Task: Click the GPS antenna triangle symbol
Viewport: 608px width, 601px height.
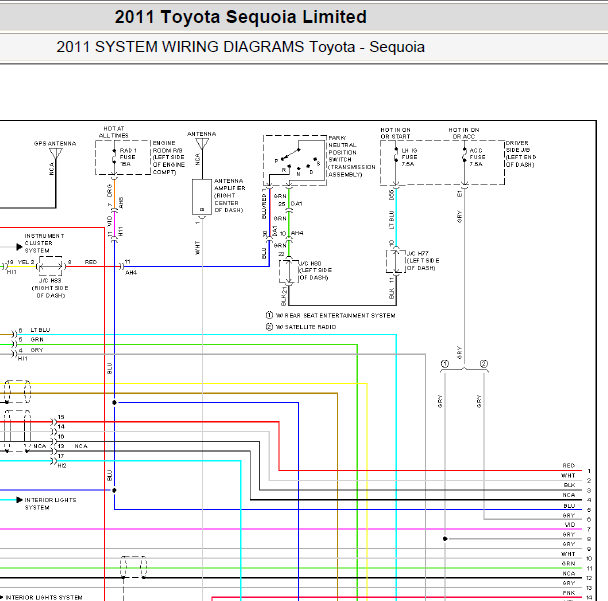Action: (56, 153)
